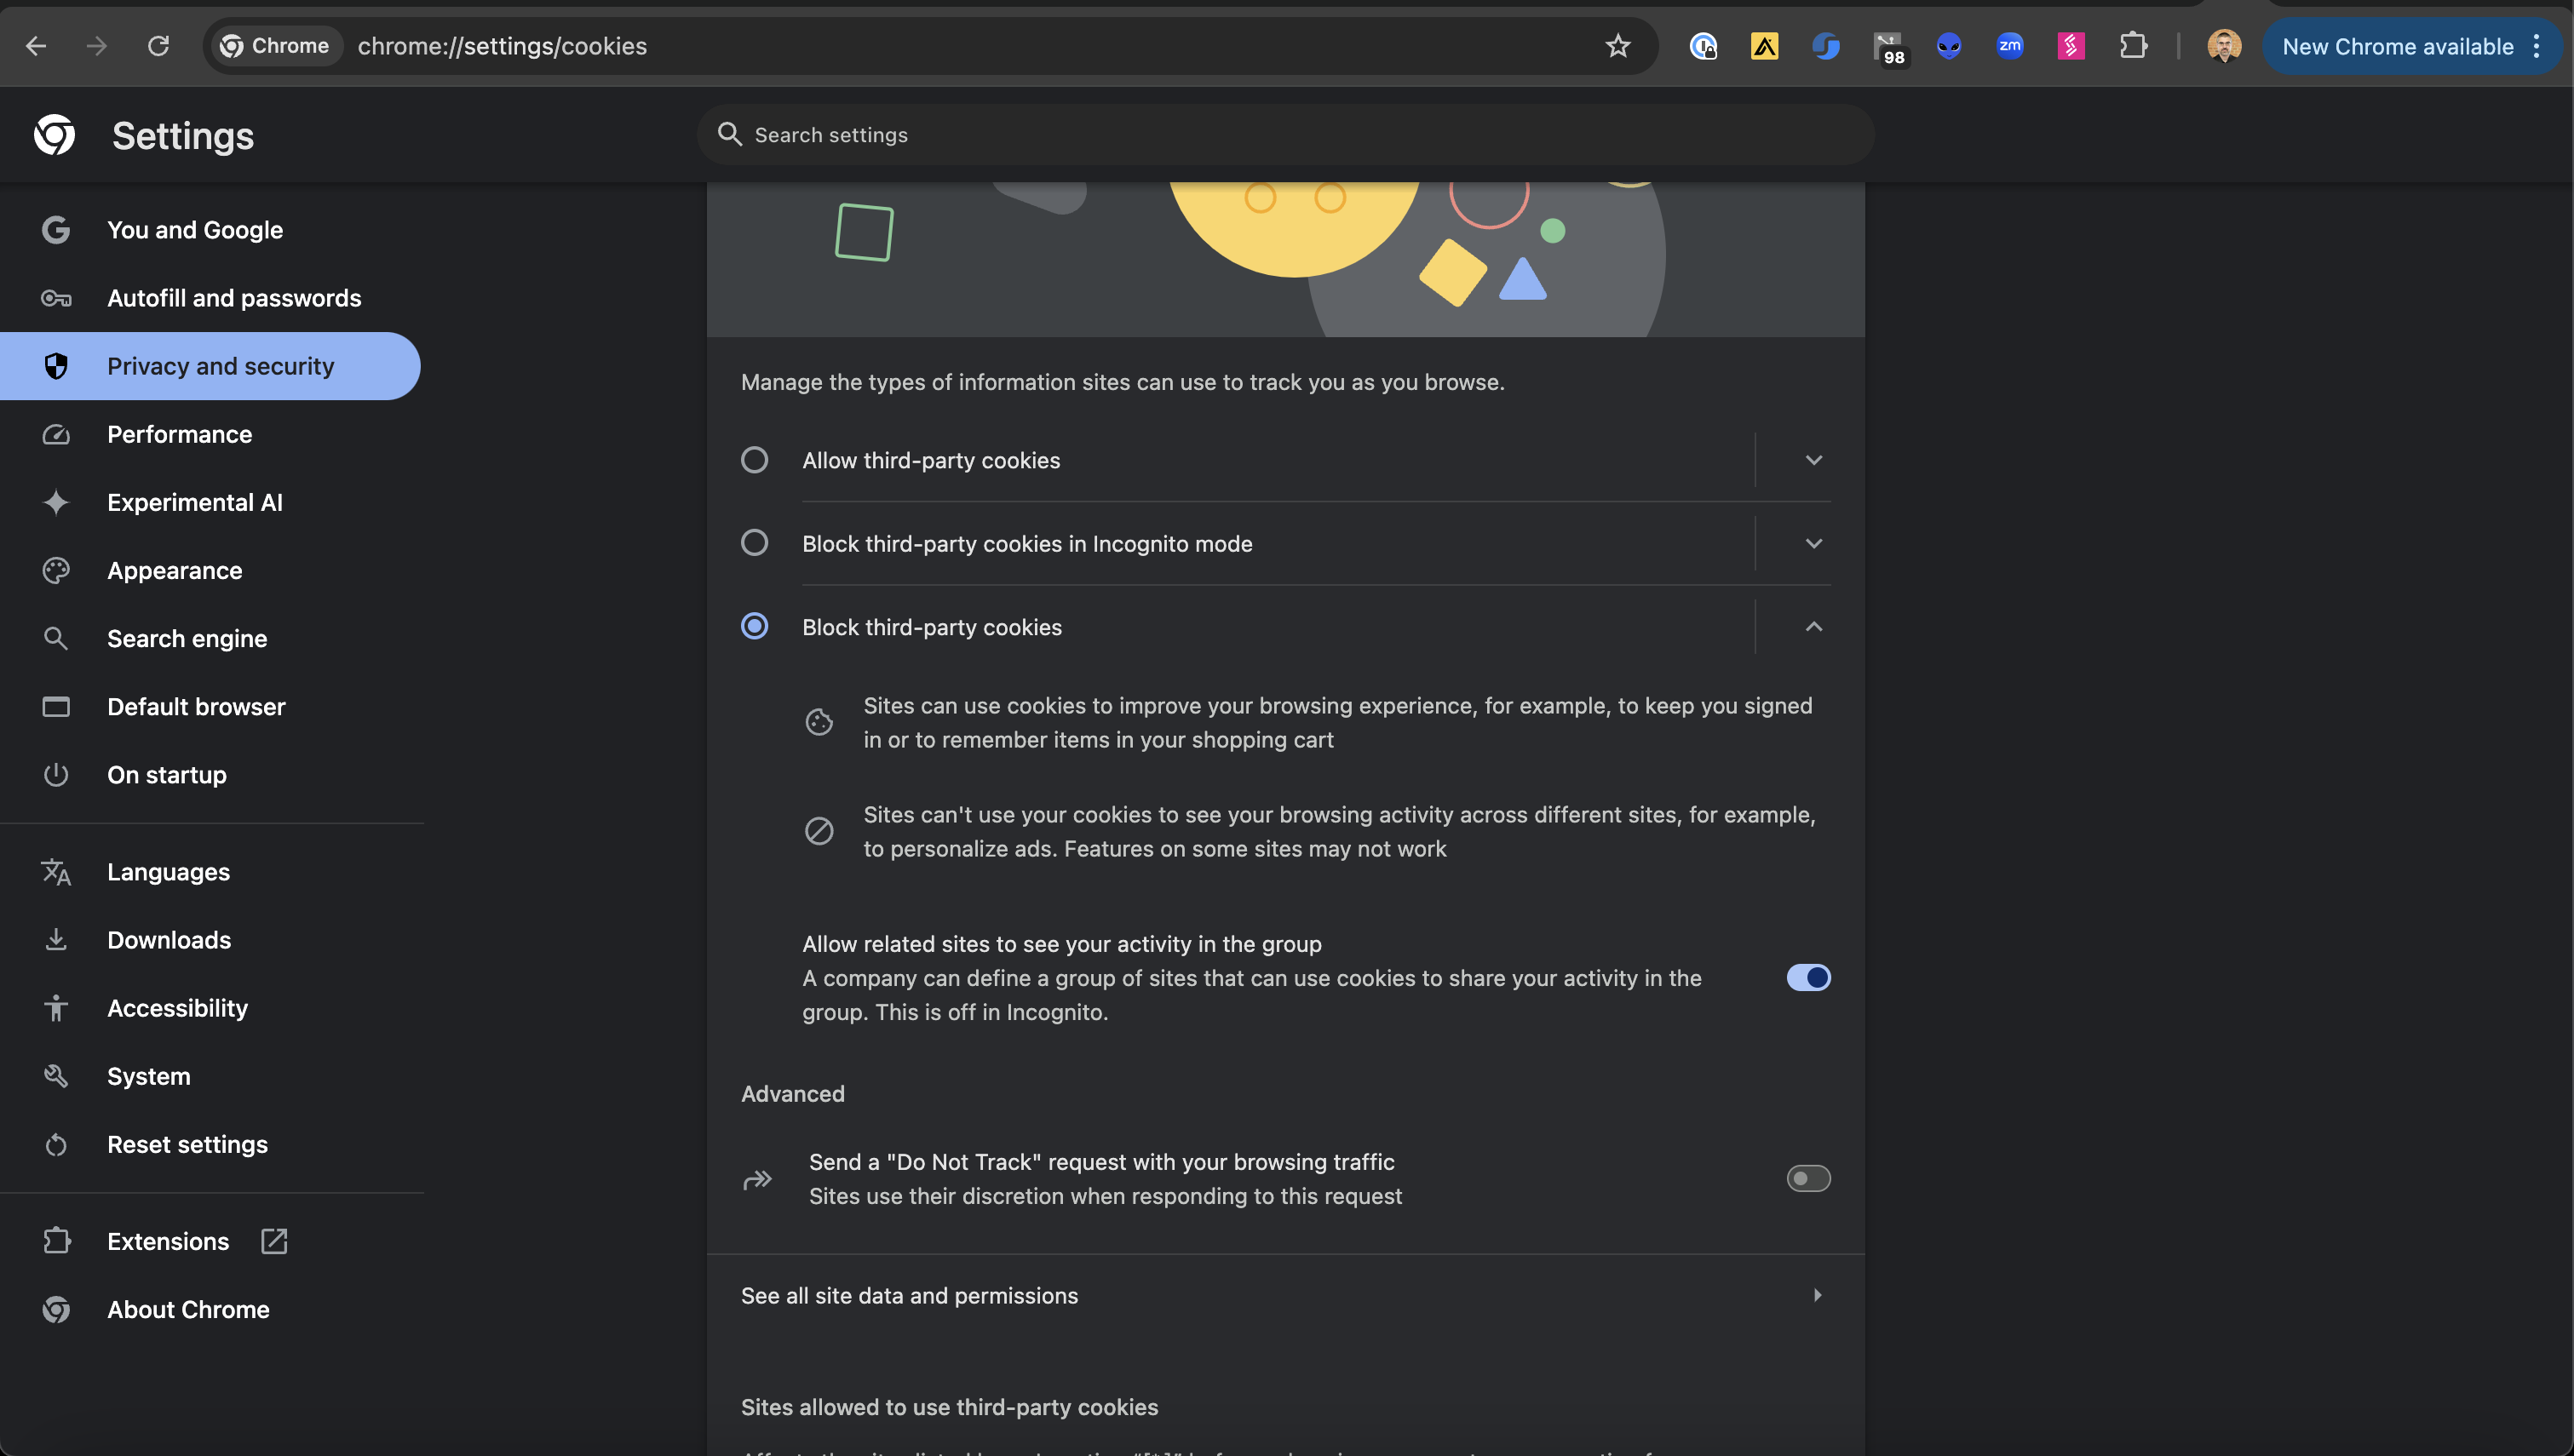The image size is (2574, 1456).
Task: Collapse the Block third-party cookies details
Action: click(1813, 627)
